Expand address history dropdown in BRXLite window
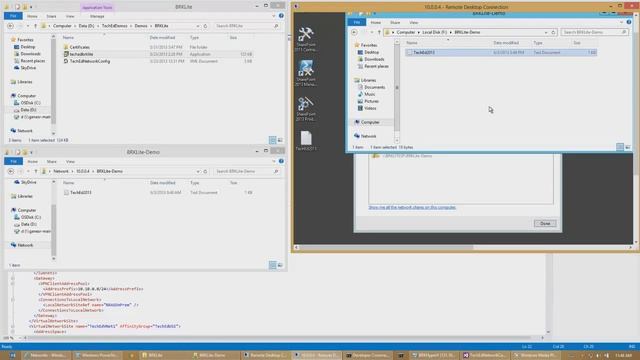 click(198, 26)
